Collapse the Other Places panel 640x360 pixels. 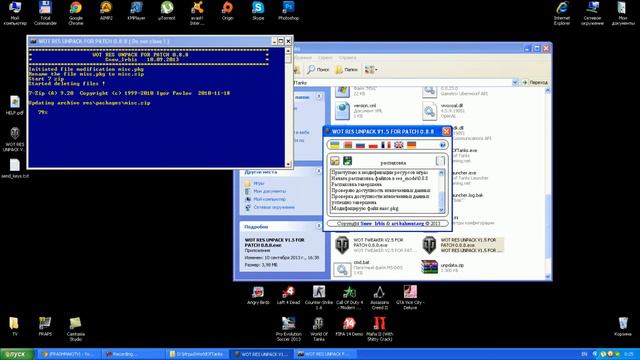318,172
